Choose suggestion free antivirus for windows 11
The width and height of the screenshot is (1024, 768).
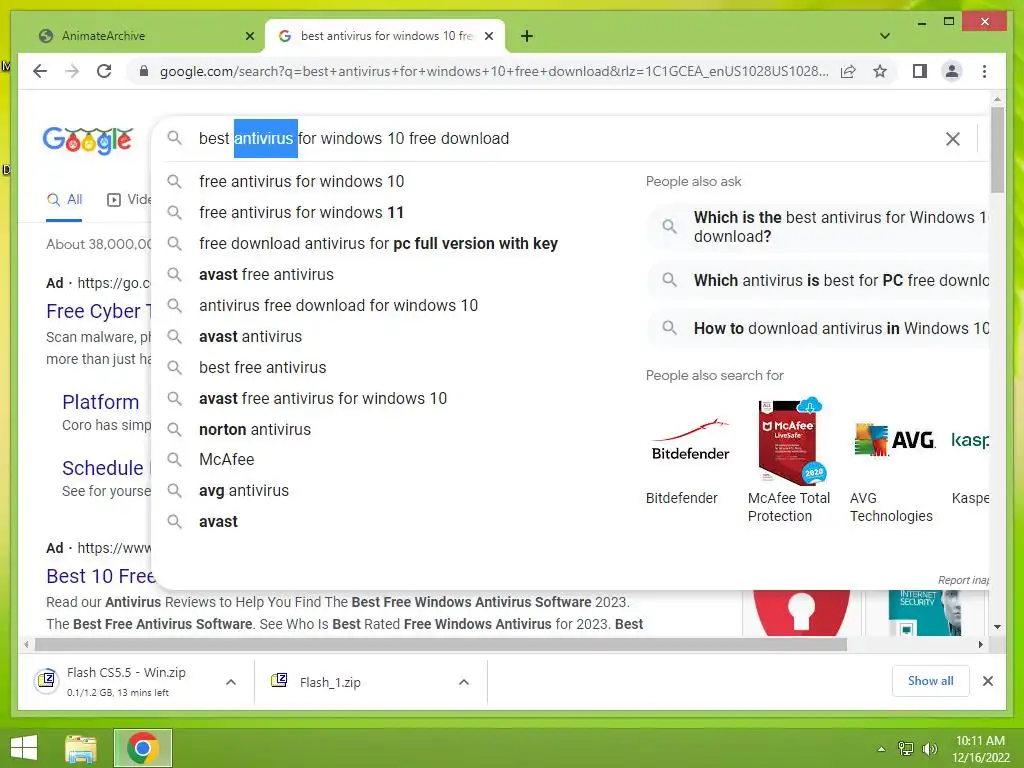(x=302, y=212)
